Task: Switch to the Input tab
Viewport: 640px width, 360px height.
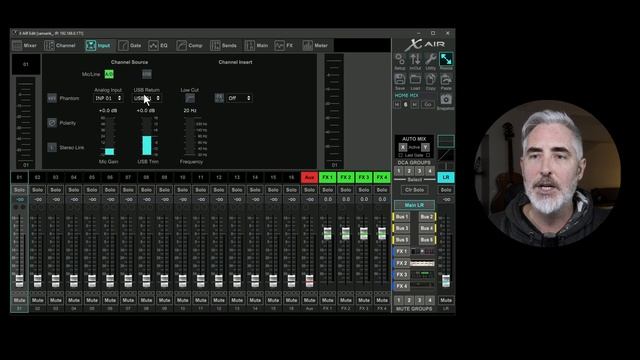Action: (98, 45)
